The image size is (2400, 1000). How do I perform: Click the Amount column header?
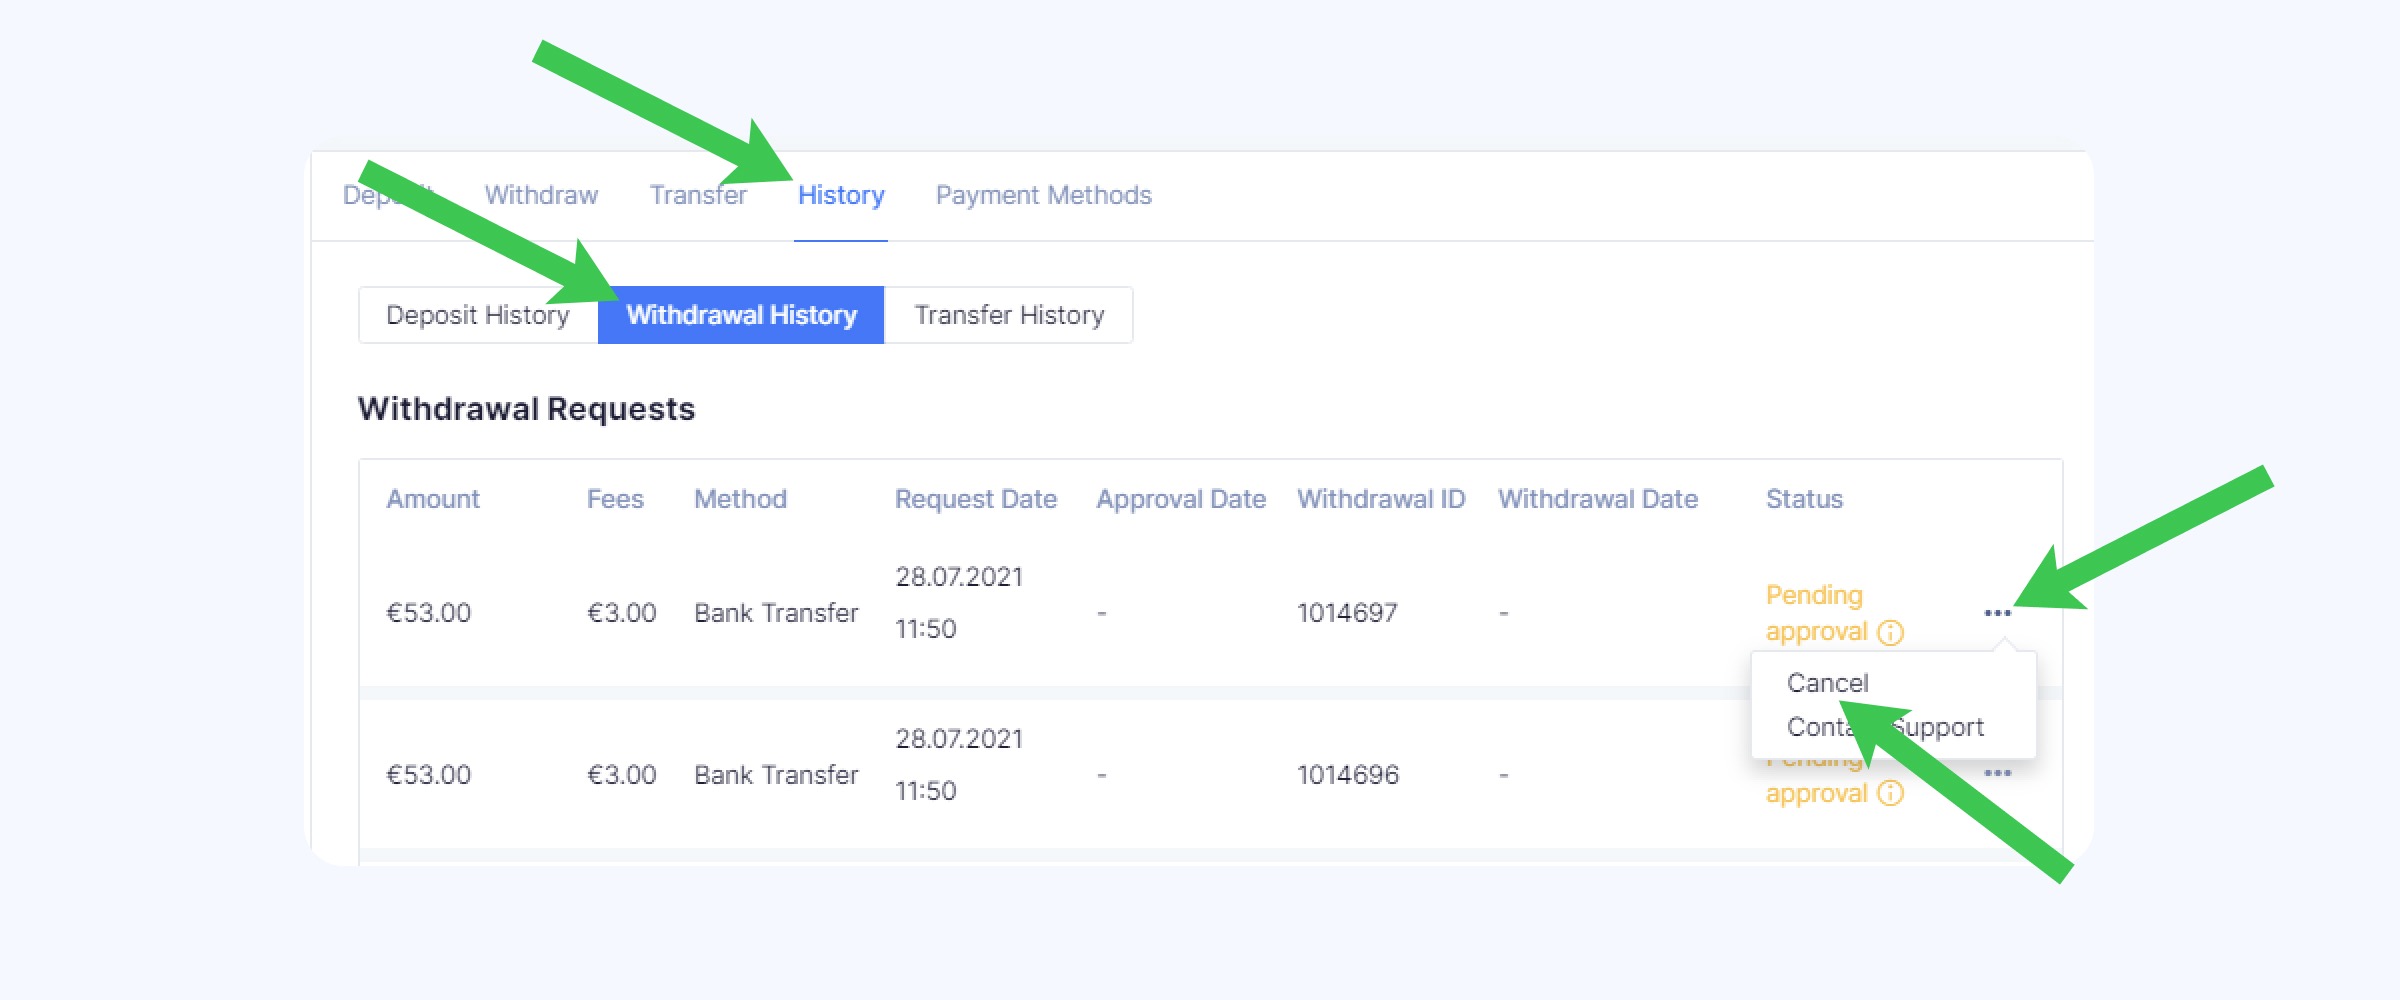433,499
